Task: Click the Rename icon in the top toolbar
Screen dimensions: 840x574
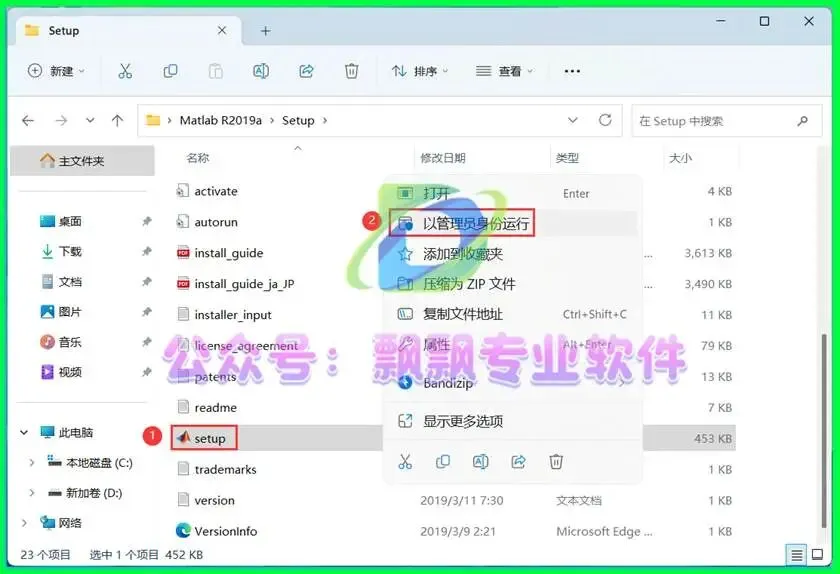Action: click(261, 71)
